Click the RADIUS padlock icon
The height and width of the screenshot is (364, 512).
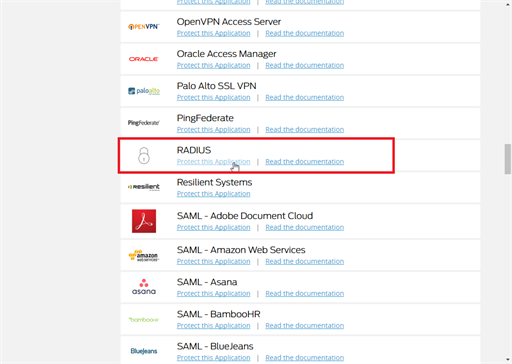[x=144, y=155]
